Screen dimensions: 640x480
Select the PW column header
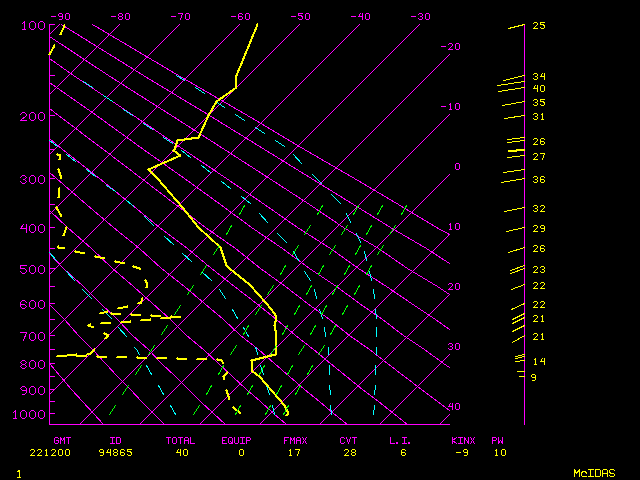click(497, 440)
